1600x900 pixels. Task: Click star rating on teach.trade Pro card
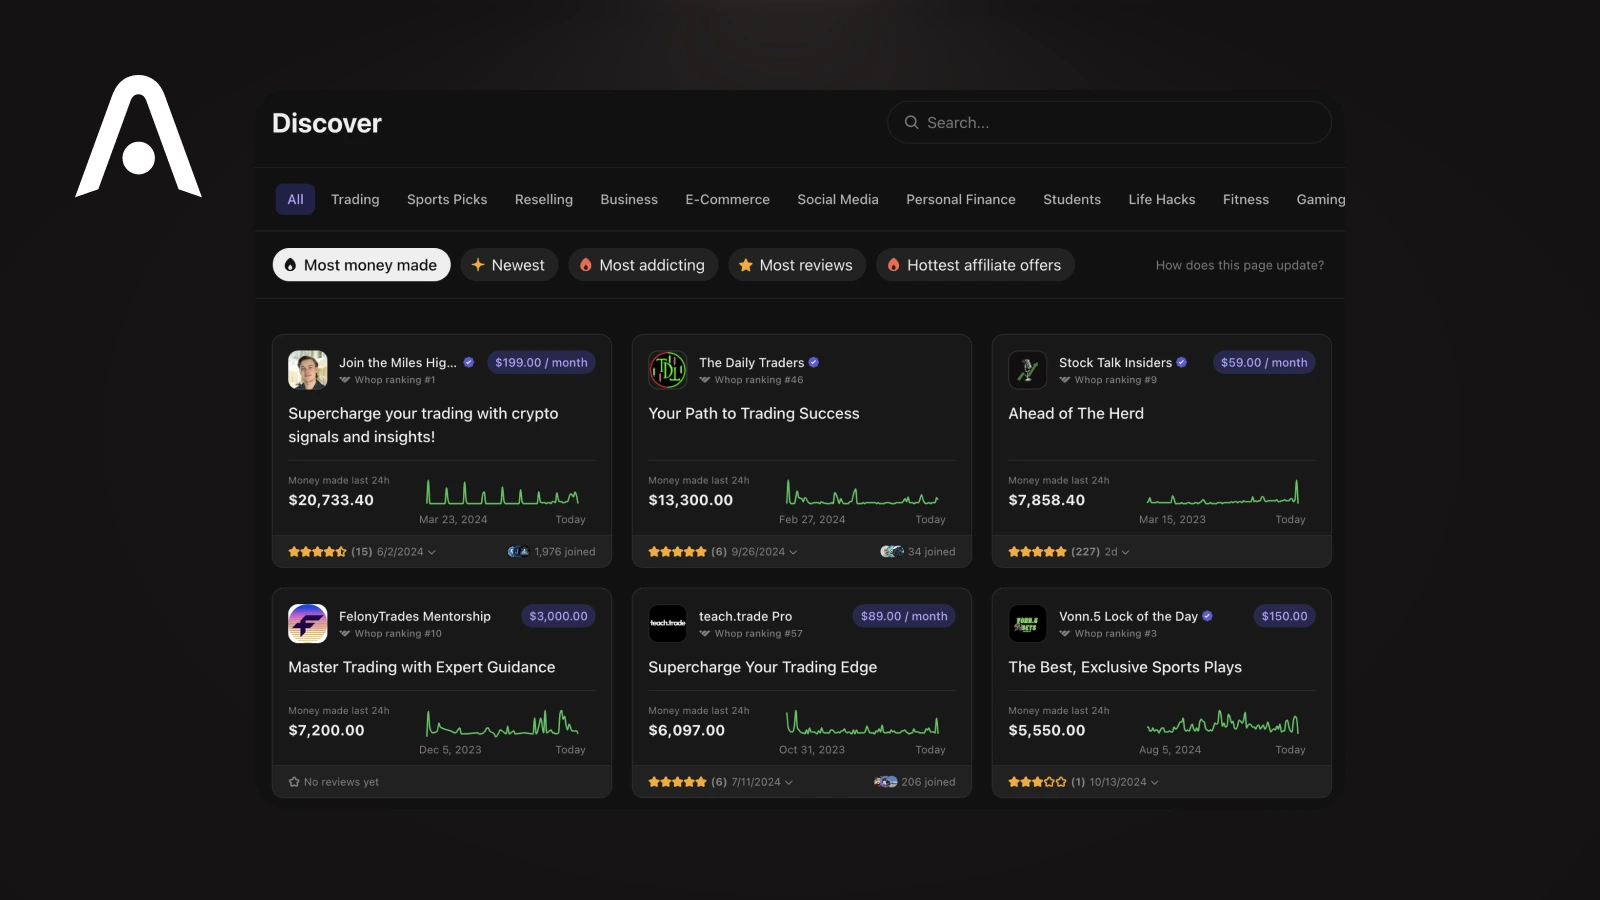point(677,782)
